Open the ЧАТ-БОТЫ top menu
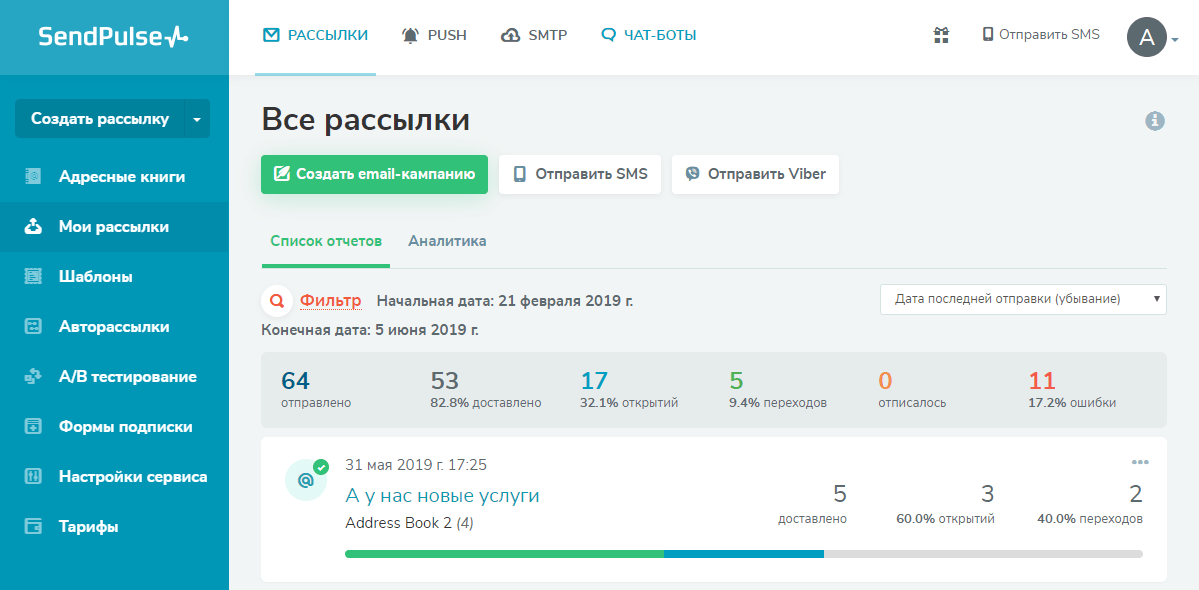Viewport: 1199px width, 590px height. pyautogui.click(x=648, y=35)
